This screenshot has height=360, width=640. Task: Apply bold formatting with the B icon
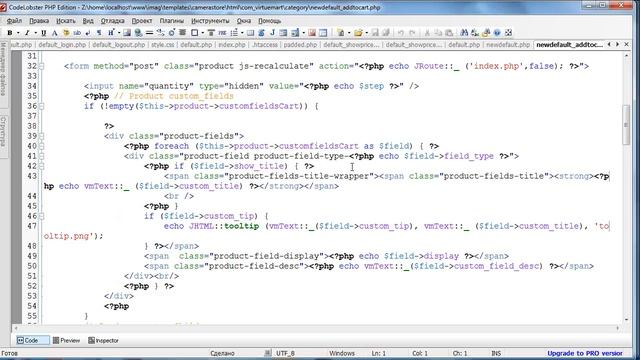10,33
